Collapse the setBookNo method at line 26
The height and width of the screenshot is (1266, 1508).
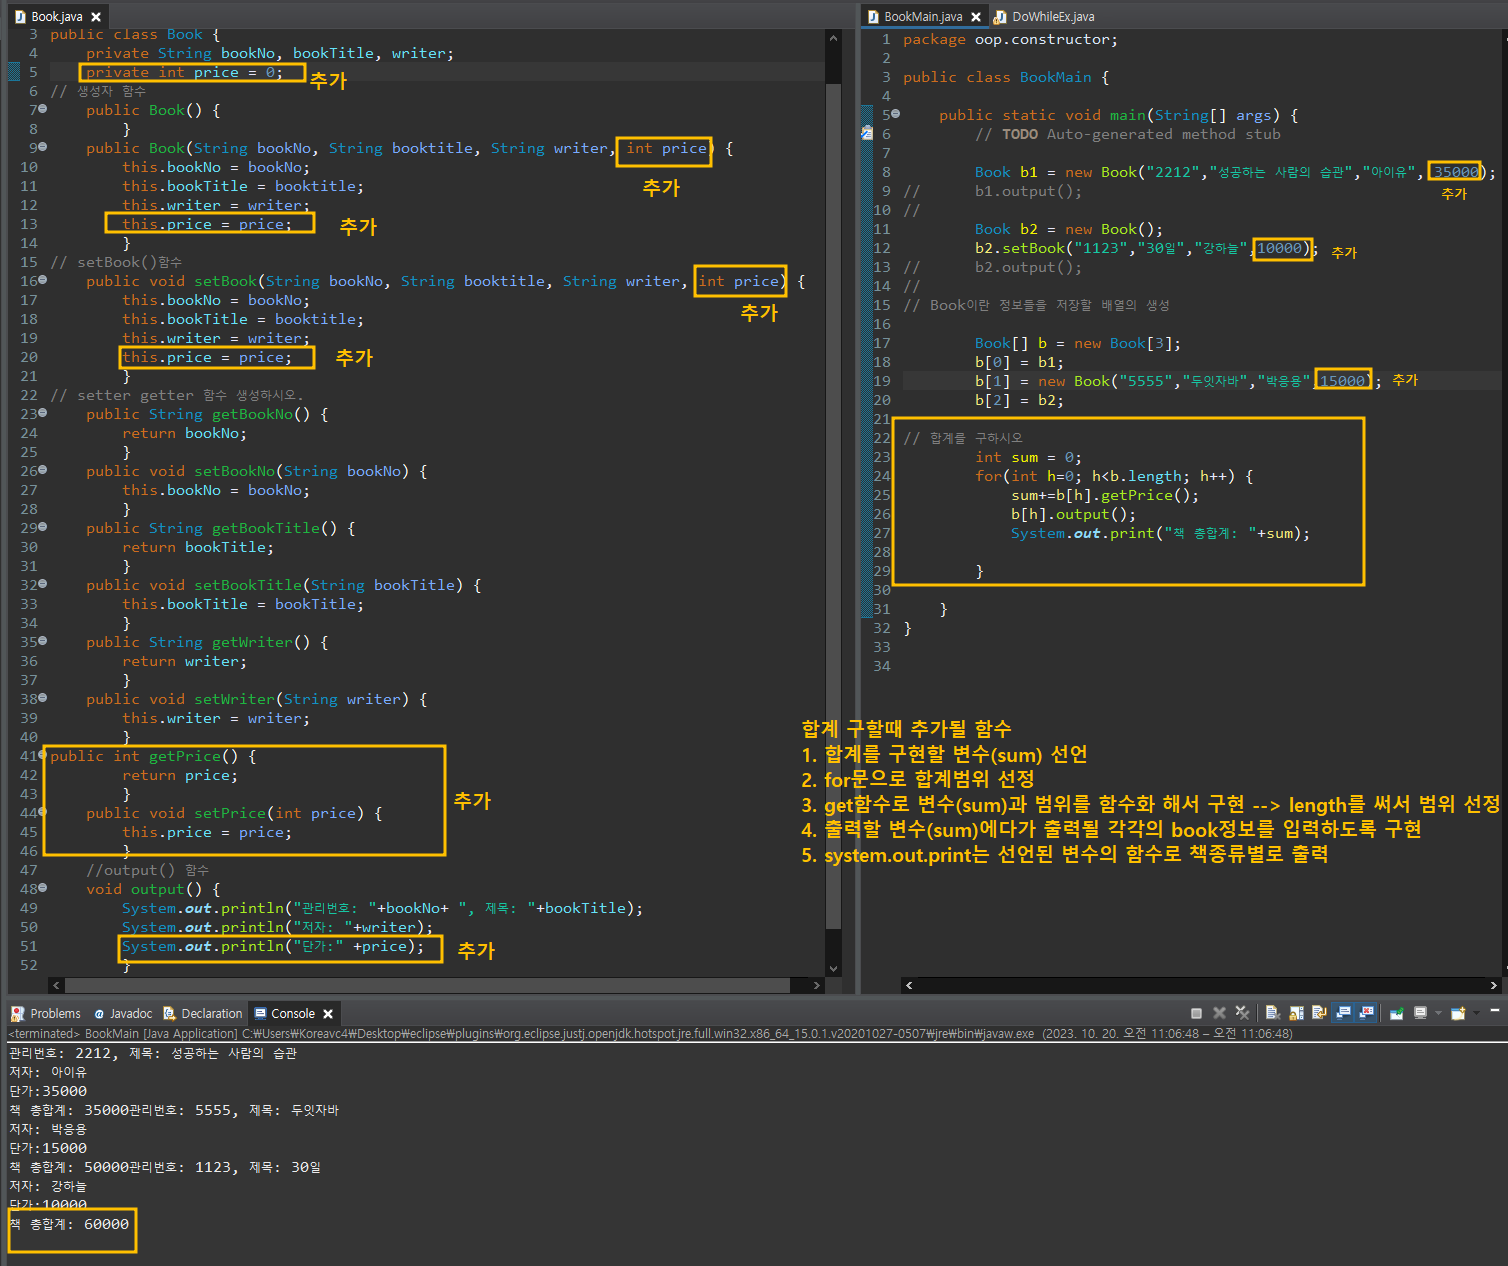(42, 470)
